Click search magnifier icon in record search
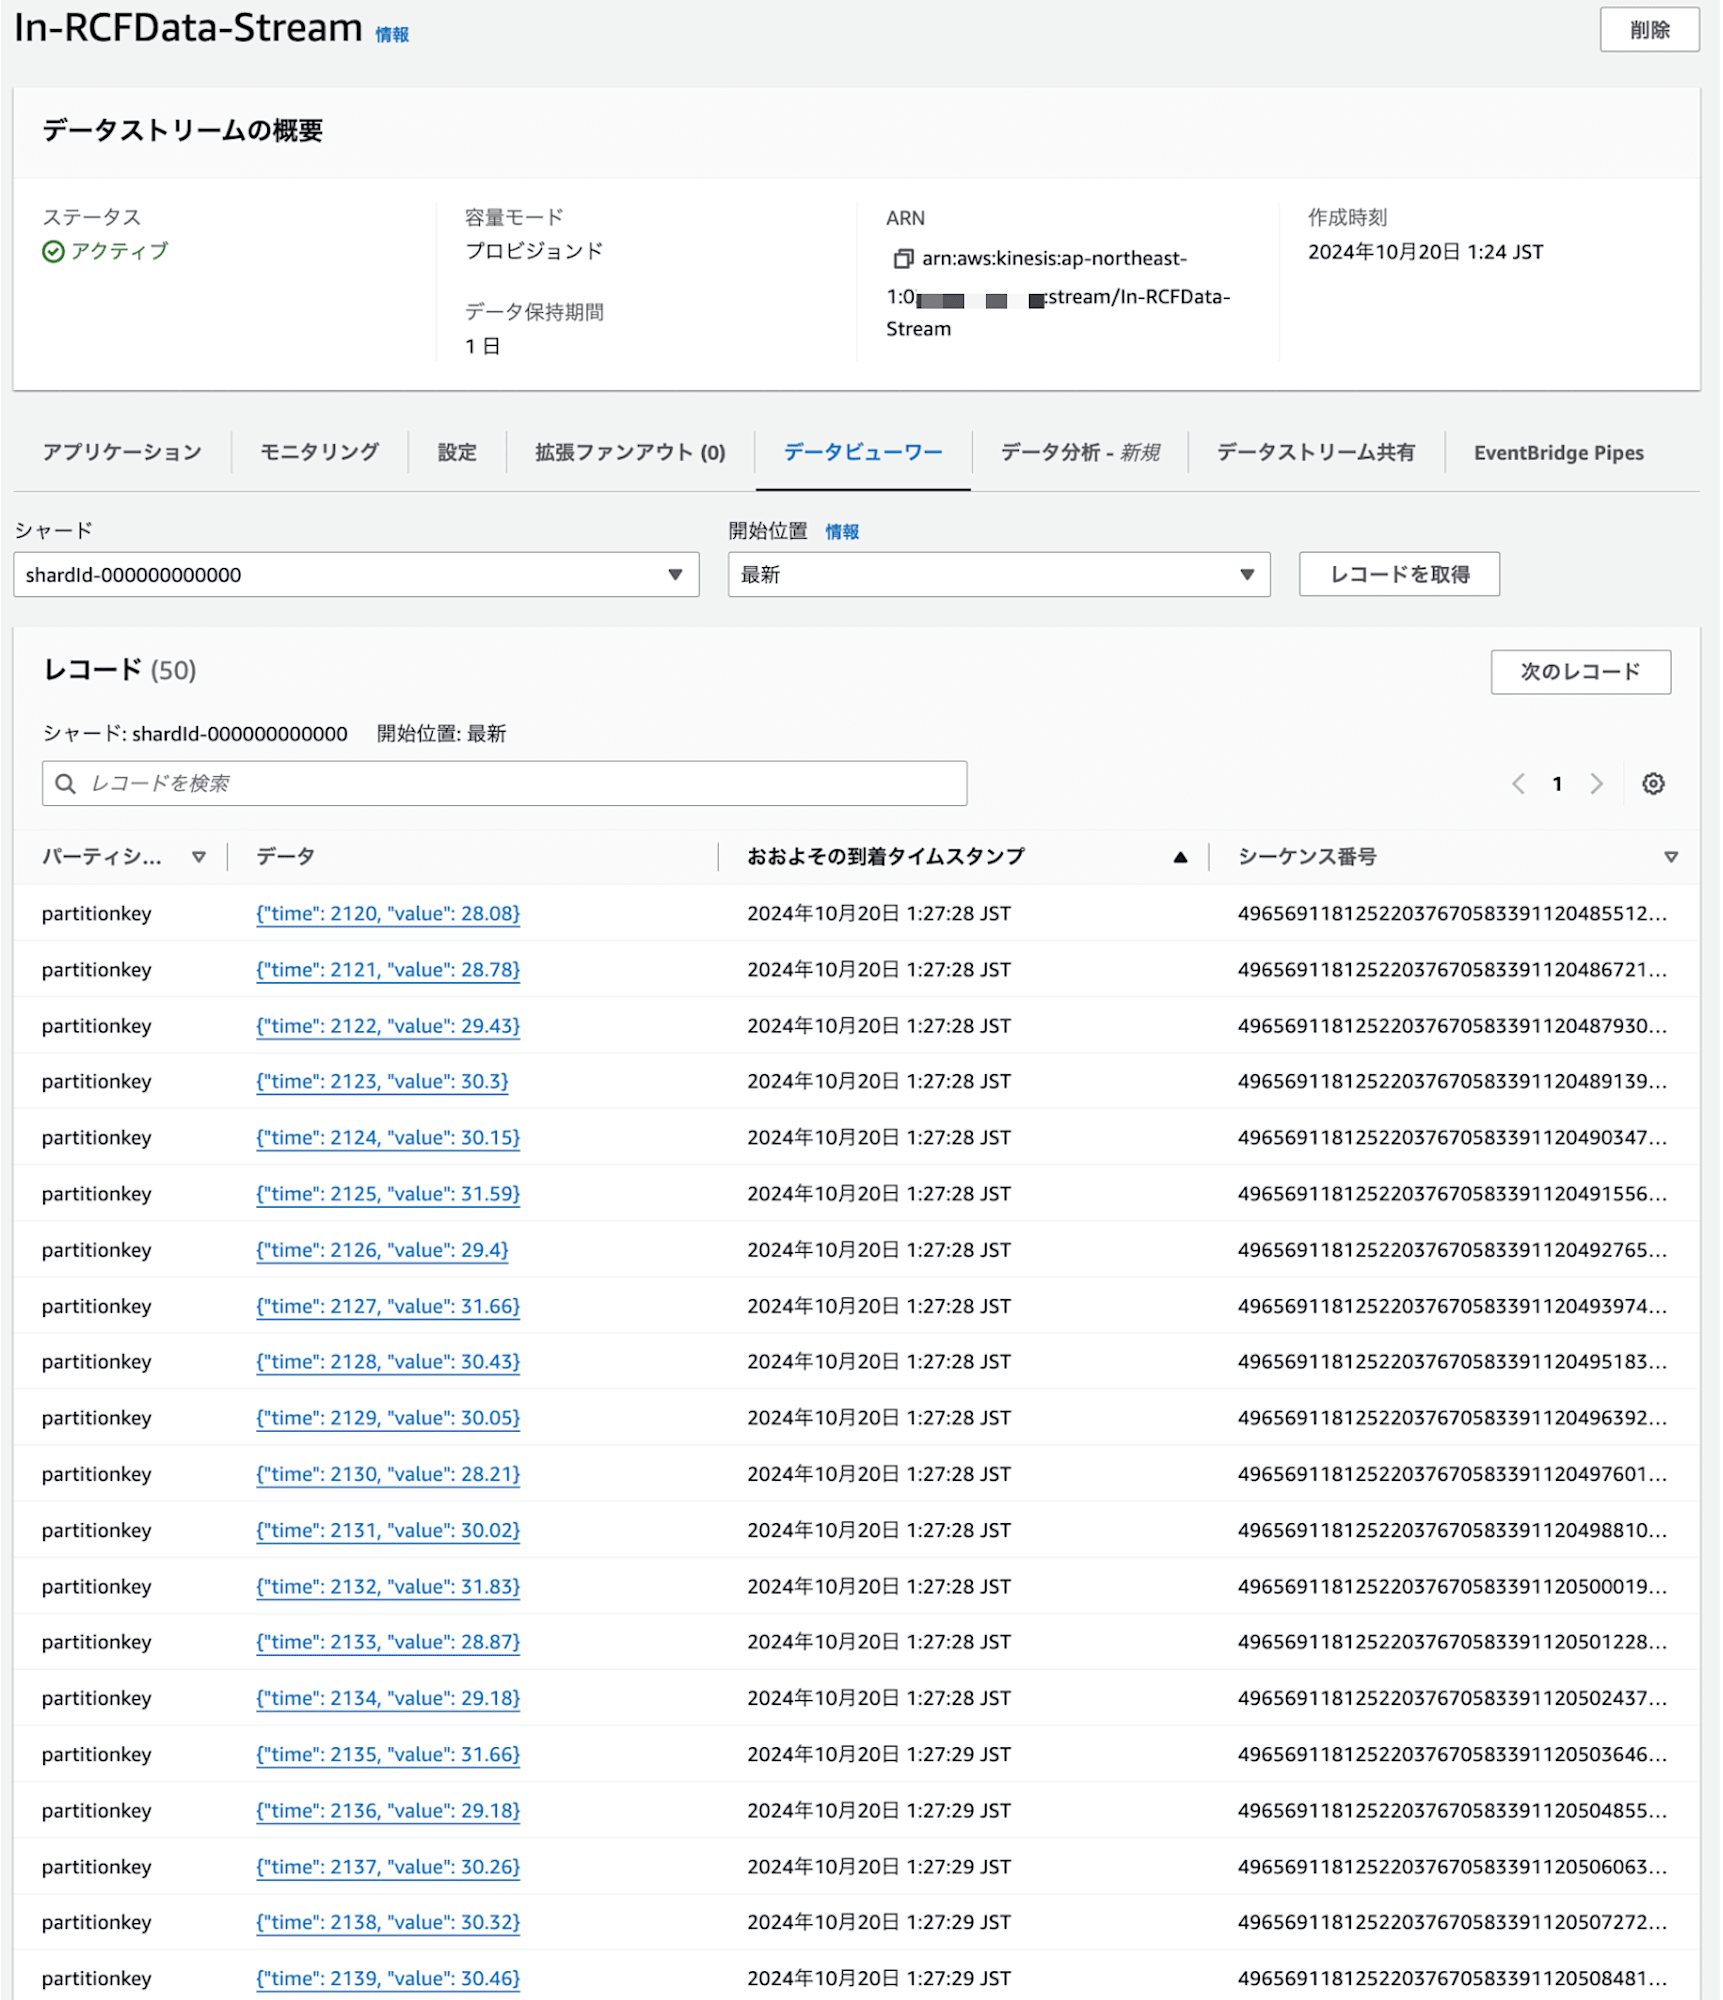Image resolution: width=1723 pixels, height=2000 pixels. tap(66, 785)
